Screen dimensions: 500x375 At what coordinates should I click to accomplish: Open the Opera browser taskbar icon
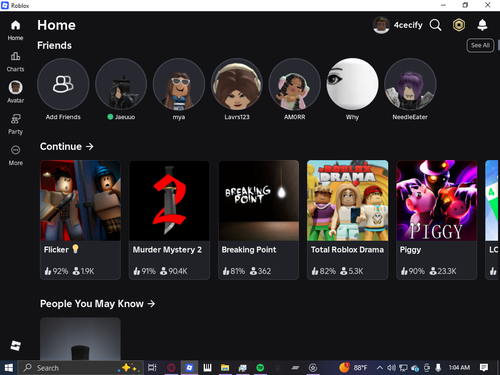[x=171, y=368]
